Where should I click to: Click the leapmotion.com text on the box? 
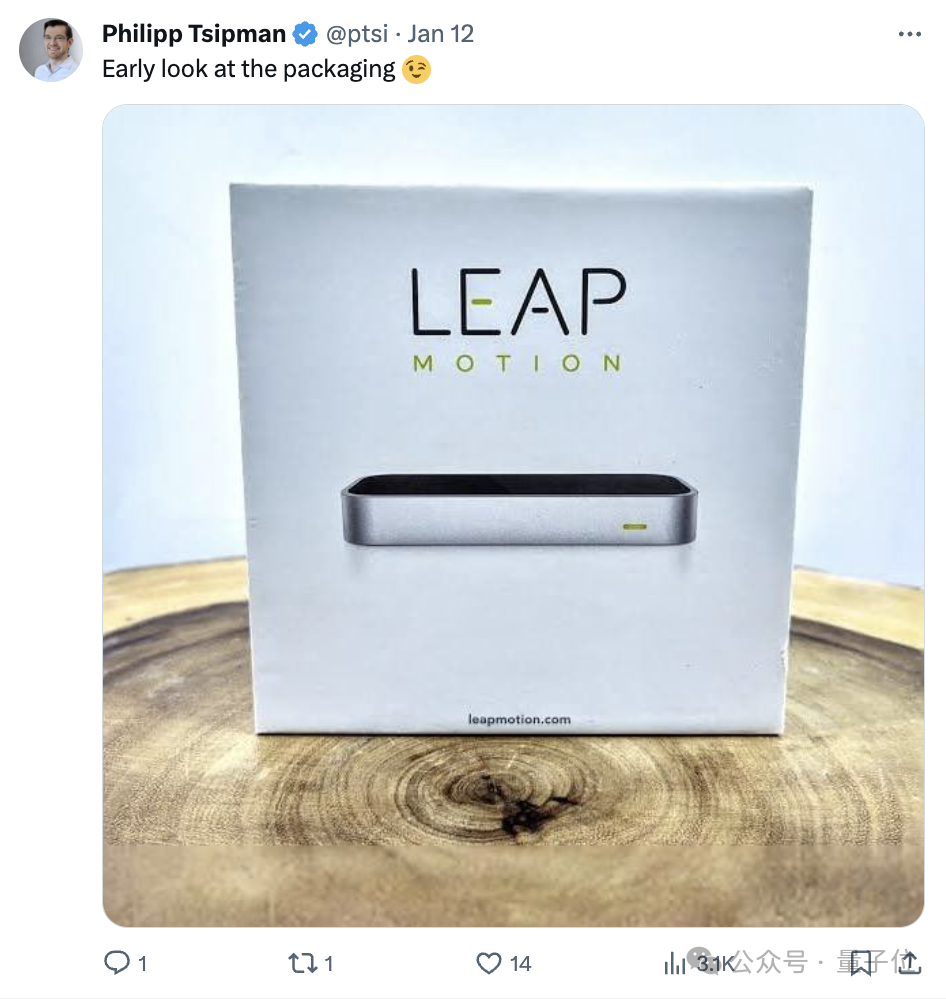pyautogui.click(x=518, y=718)
